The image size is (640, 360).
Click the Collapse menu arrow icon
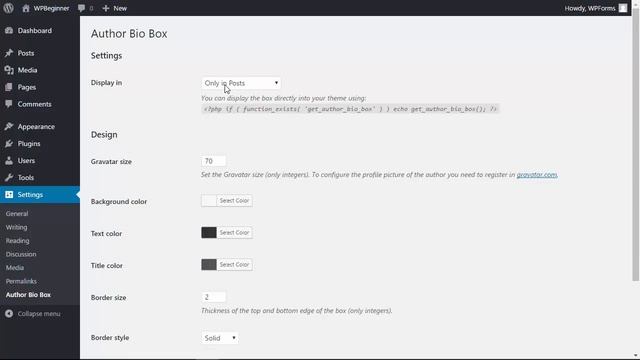[x=9, y=313]
